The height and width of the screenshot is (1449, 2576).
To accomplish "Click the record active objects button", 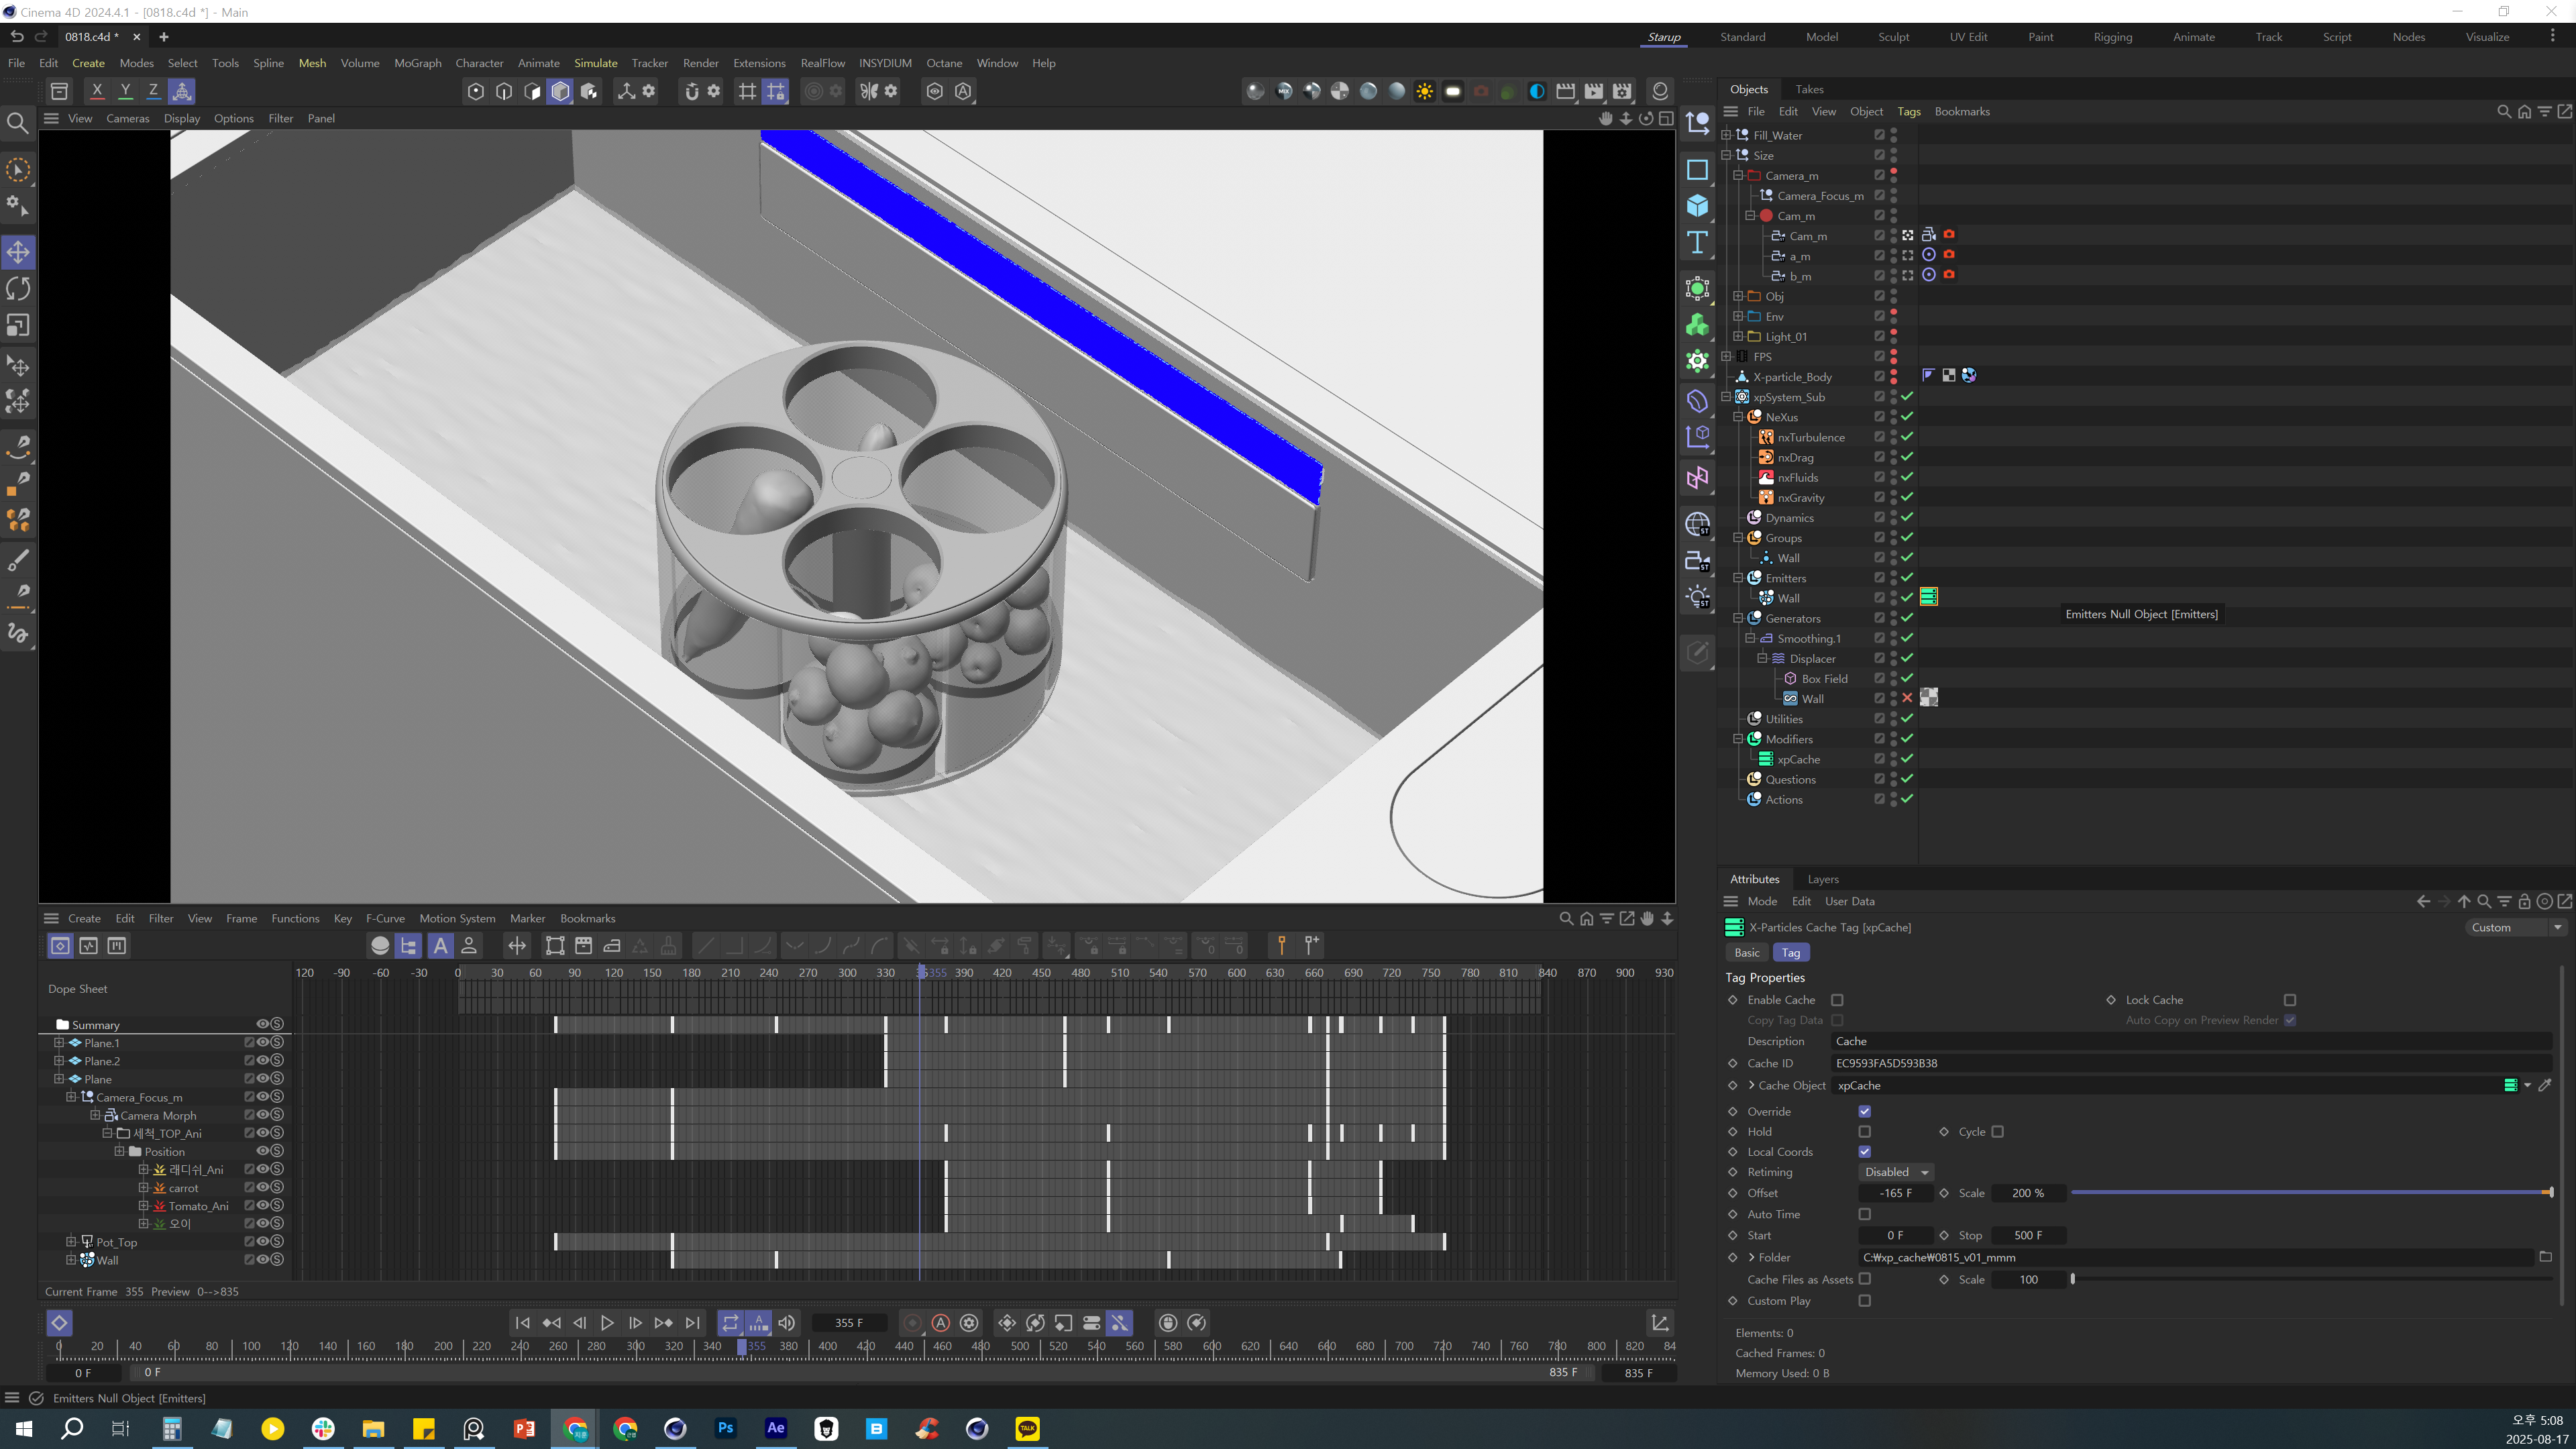I will tap(912, 1323).
